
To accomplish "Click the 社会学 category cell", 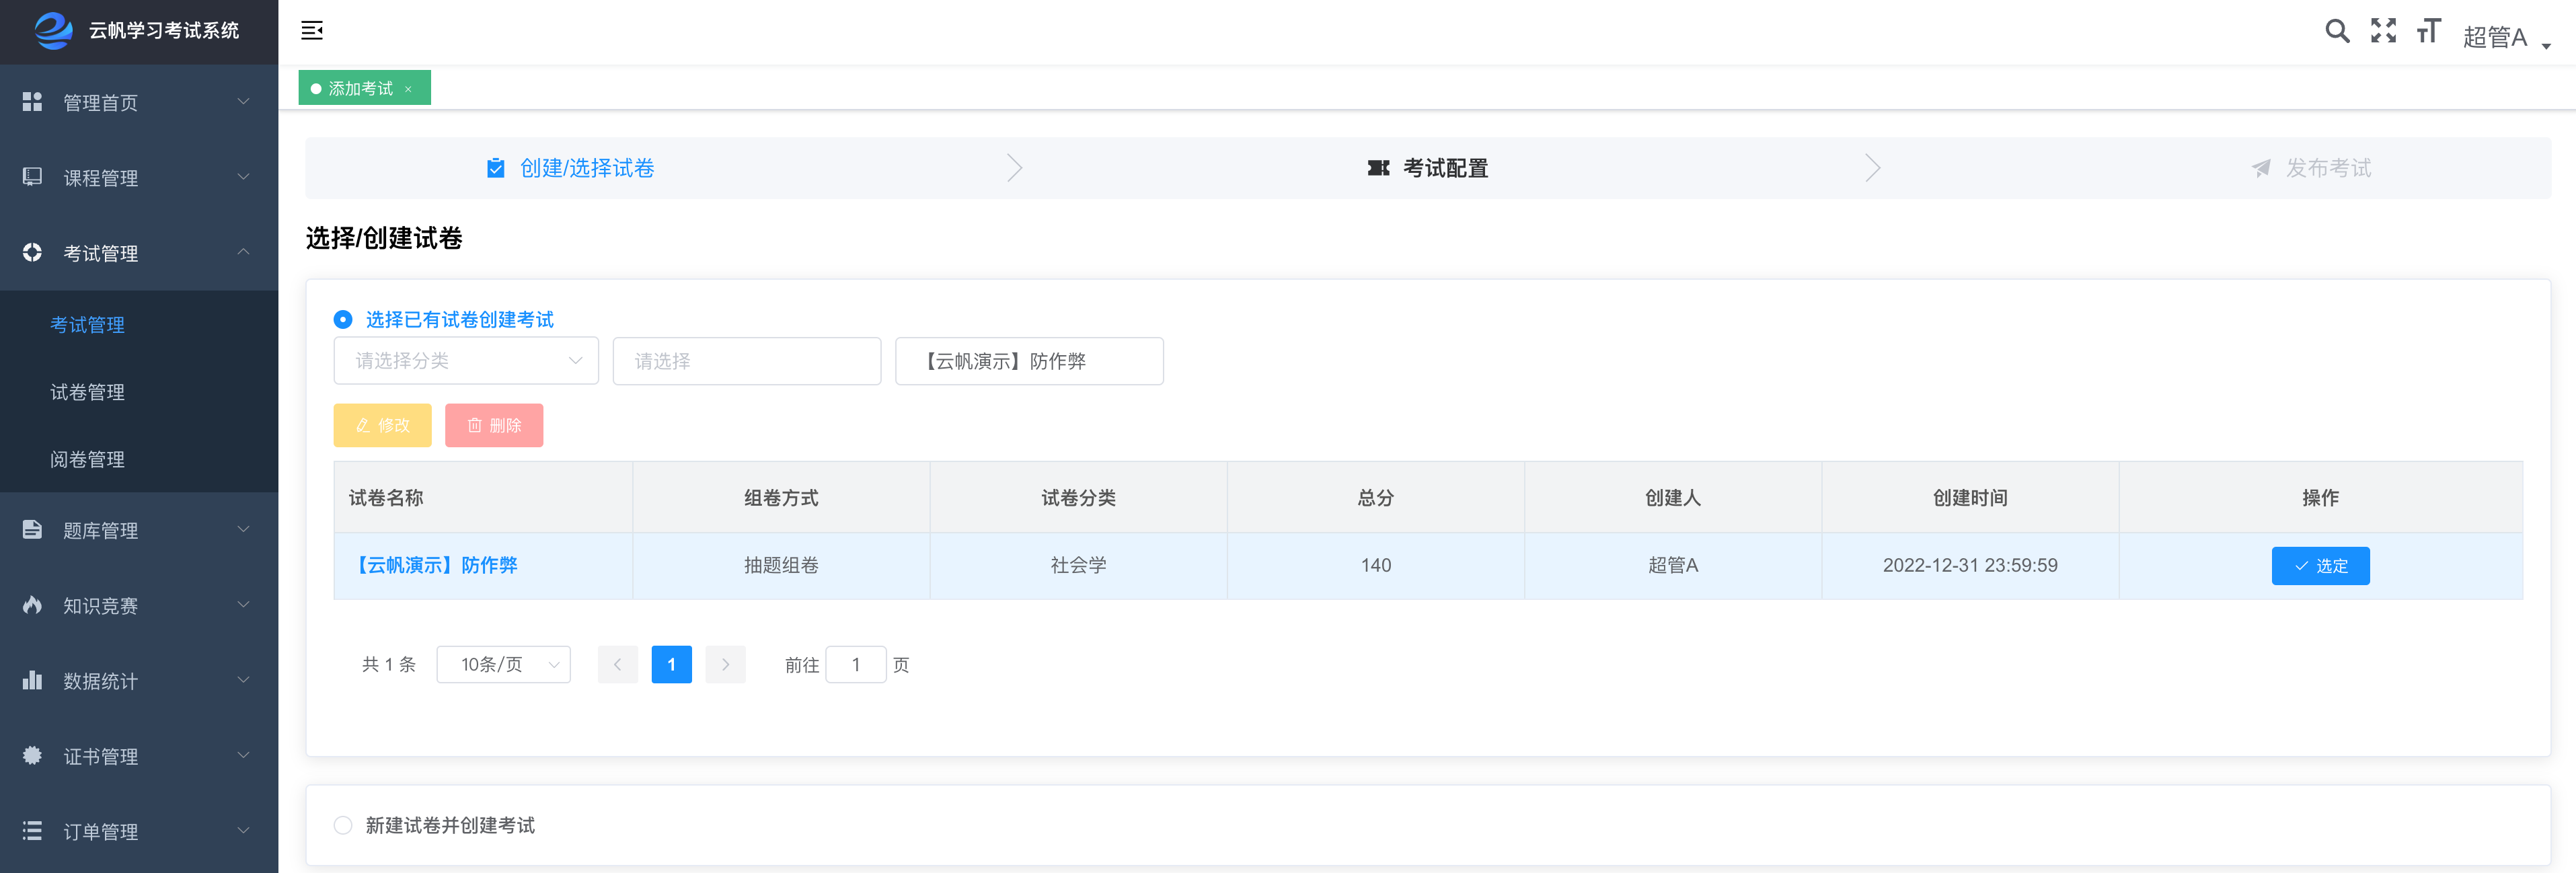I will pos(1078,566).
